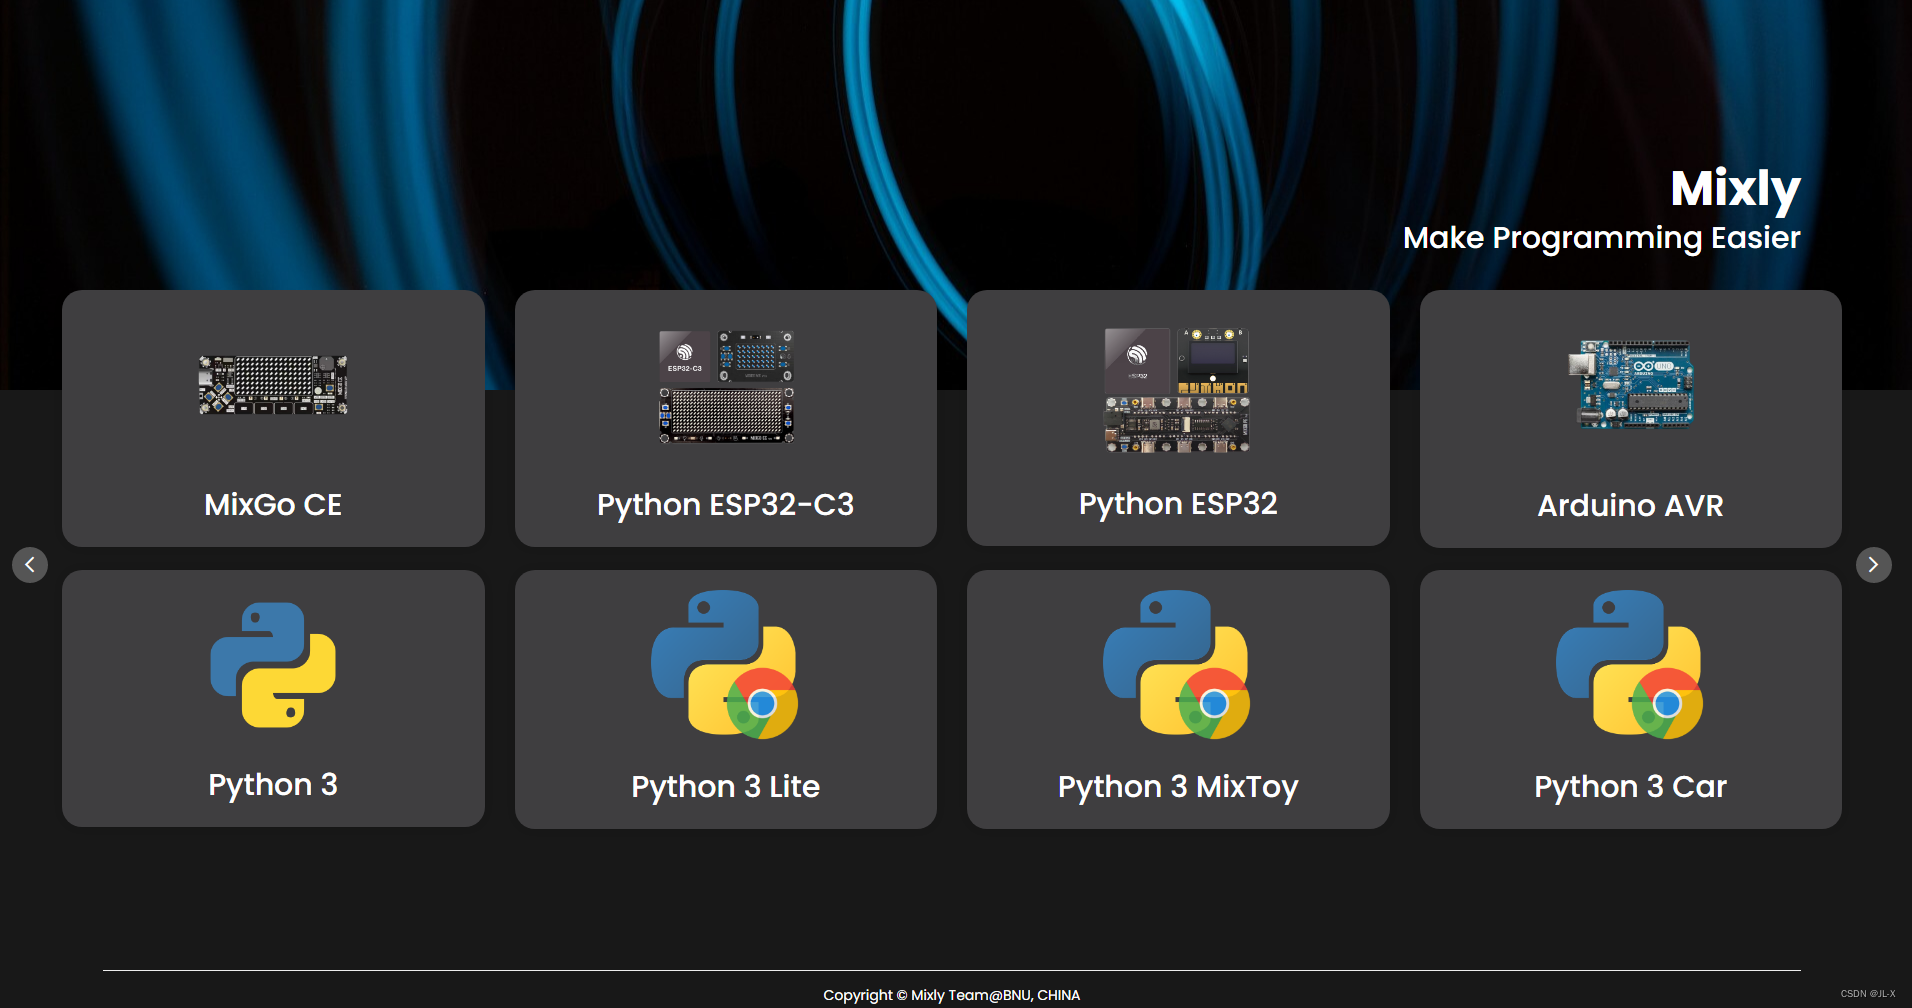Click the Python ESP32-C3 board image
This screenshot has height=1008, width=1912.
[726, 386]
